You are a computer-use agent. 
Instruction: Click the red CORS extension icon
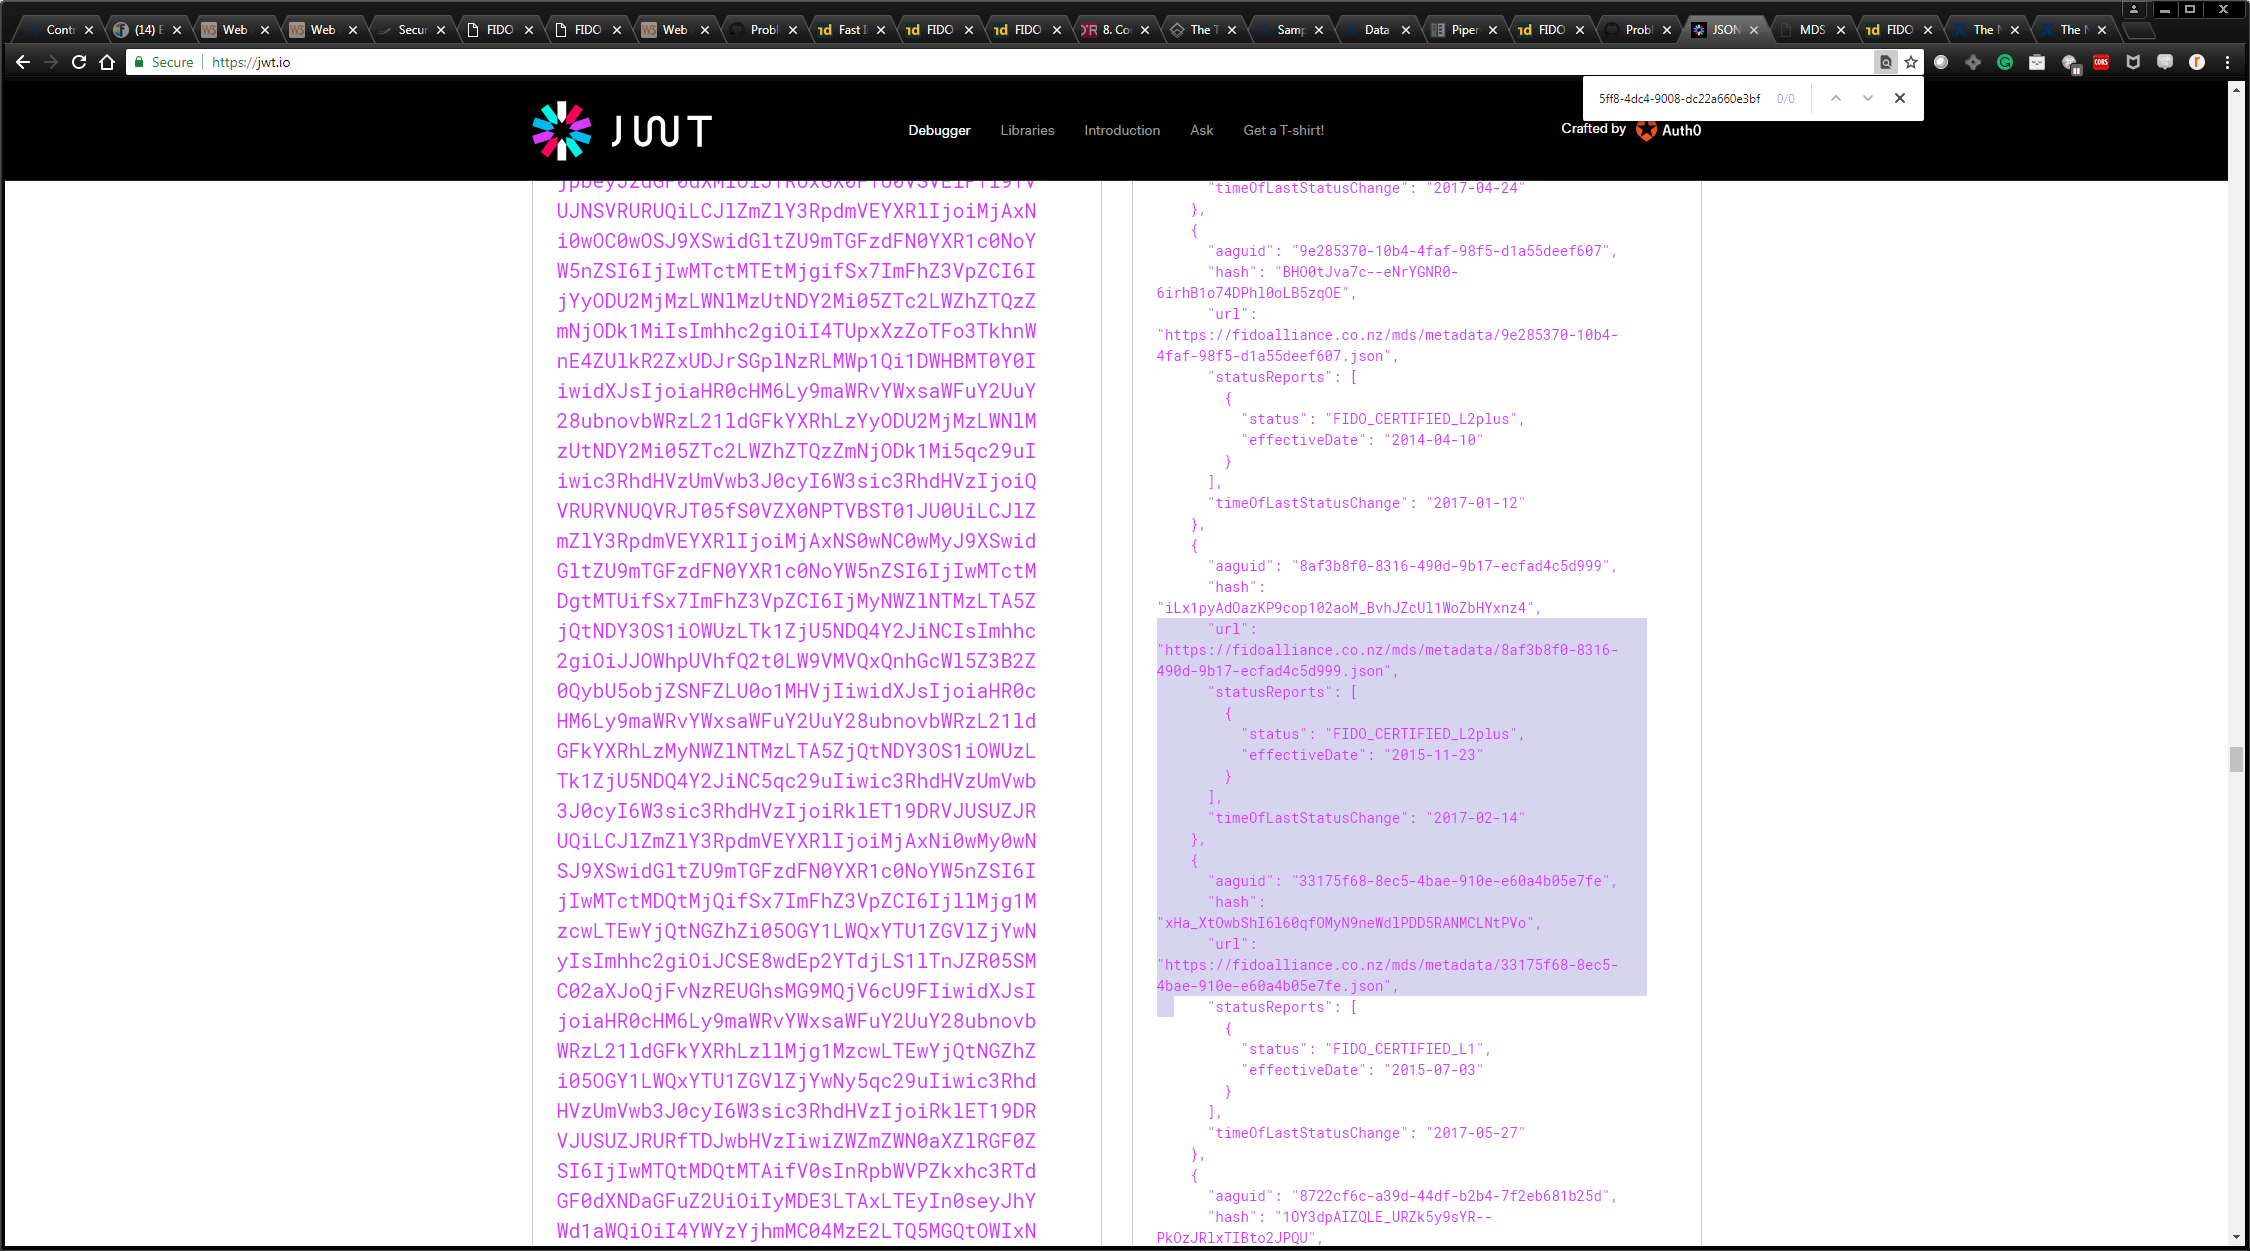pos(2101,62)
